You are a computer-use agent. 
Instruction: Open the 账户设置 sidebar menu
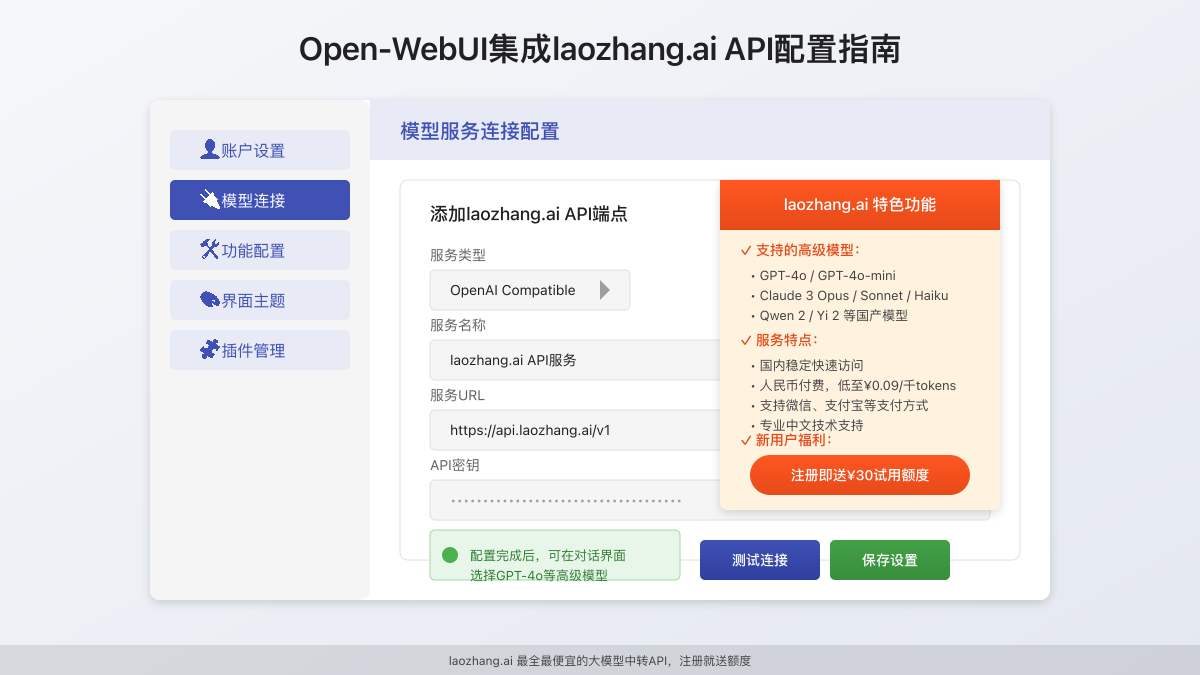260,150
